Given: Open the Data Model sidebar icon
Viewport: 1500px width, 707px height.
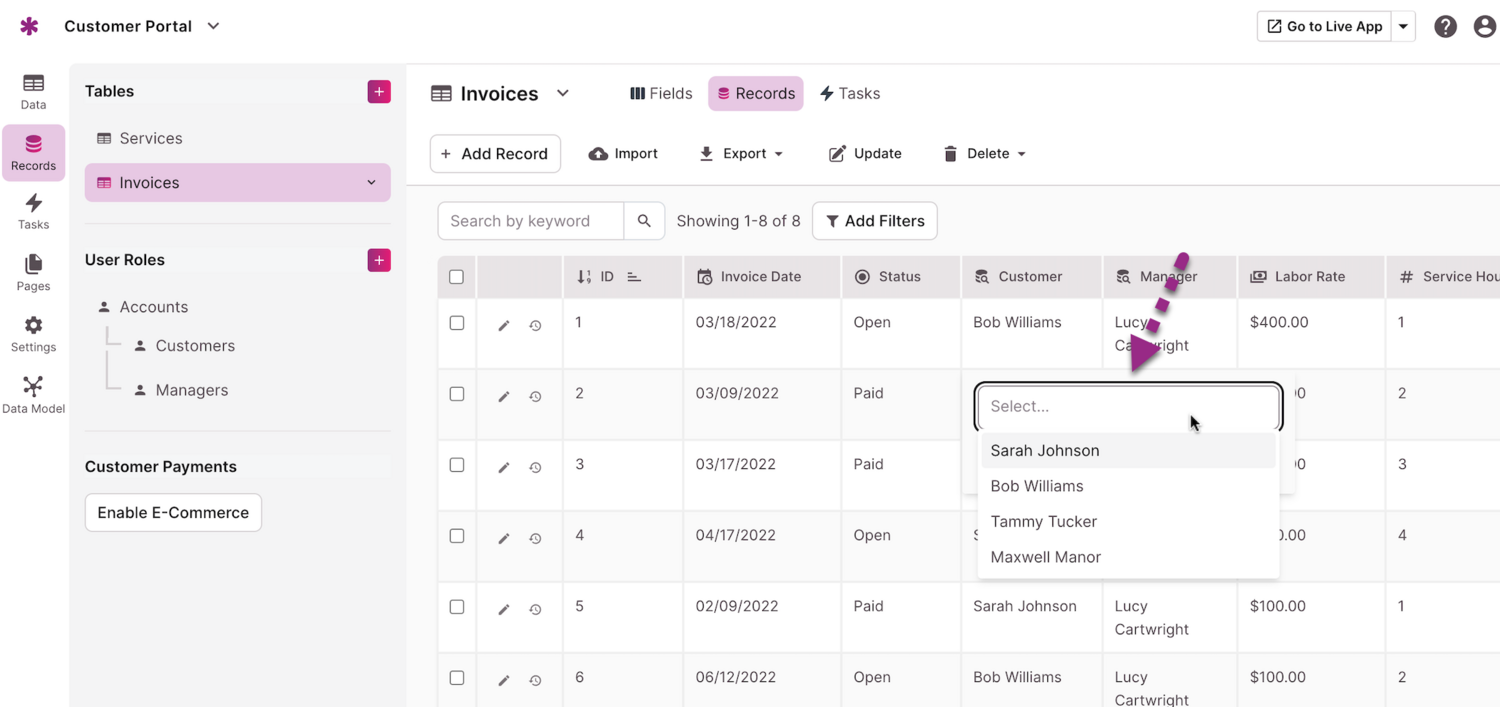Looking at the screenshot, I should pos(33,394).
